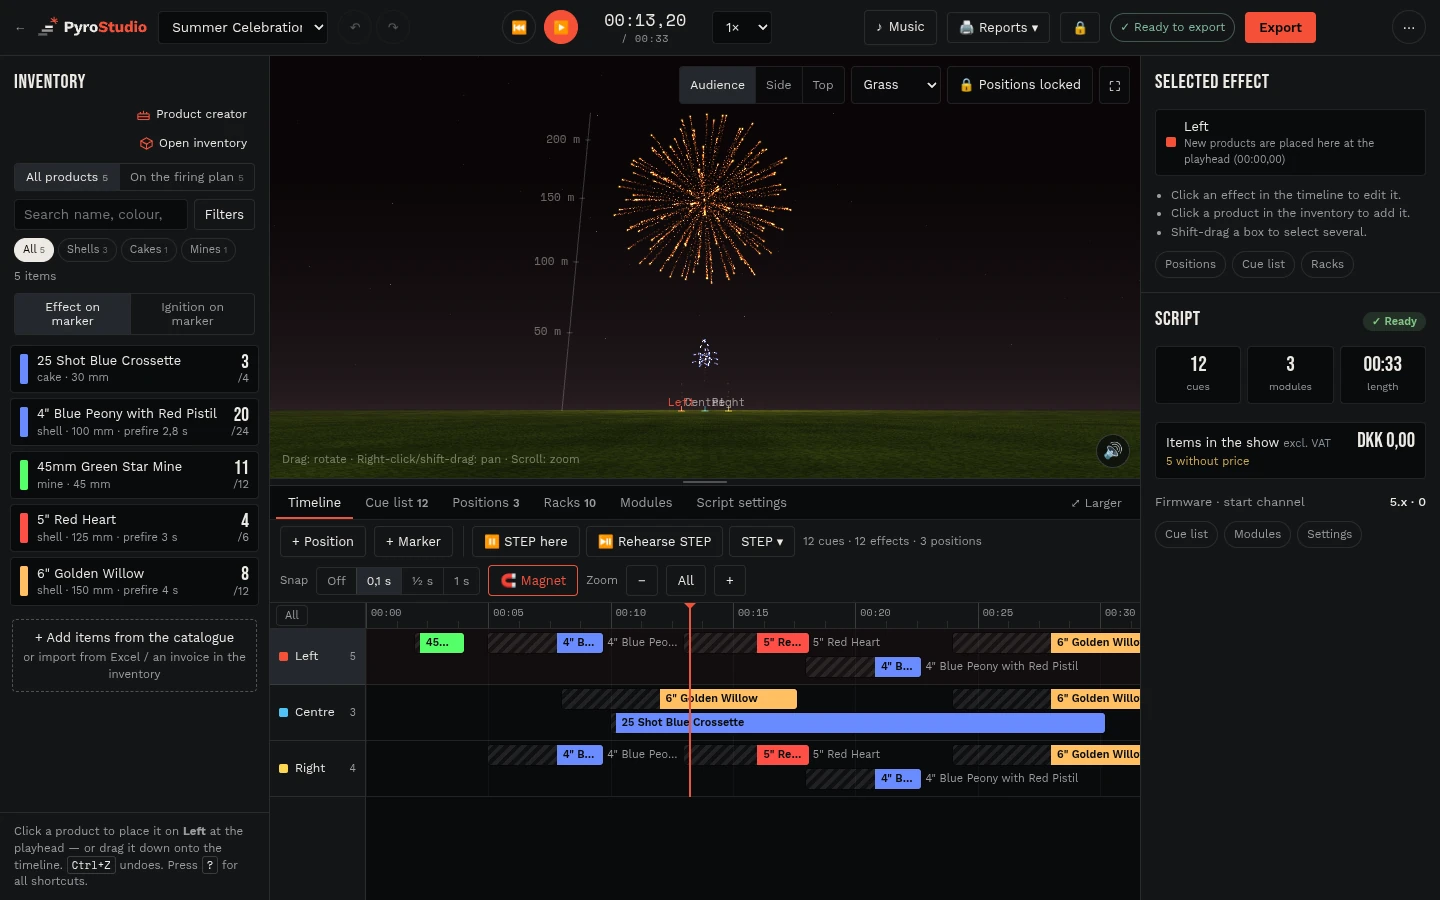The height and width of the screenshot is (900, 1440).
Task: Filter inventory by Cakes
Action: (149, 250)
